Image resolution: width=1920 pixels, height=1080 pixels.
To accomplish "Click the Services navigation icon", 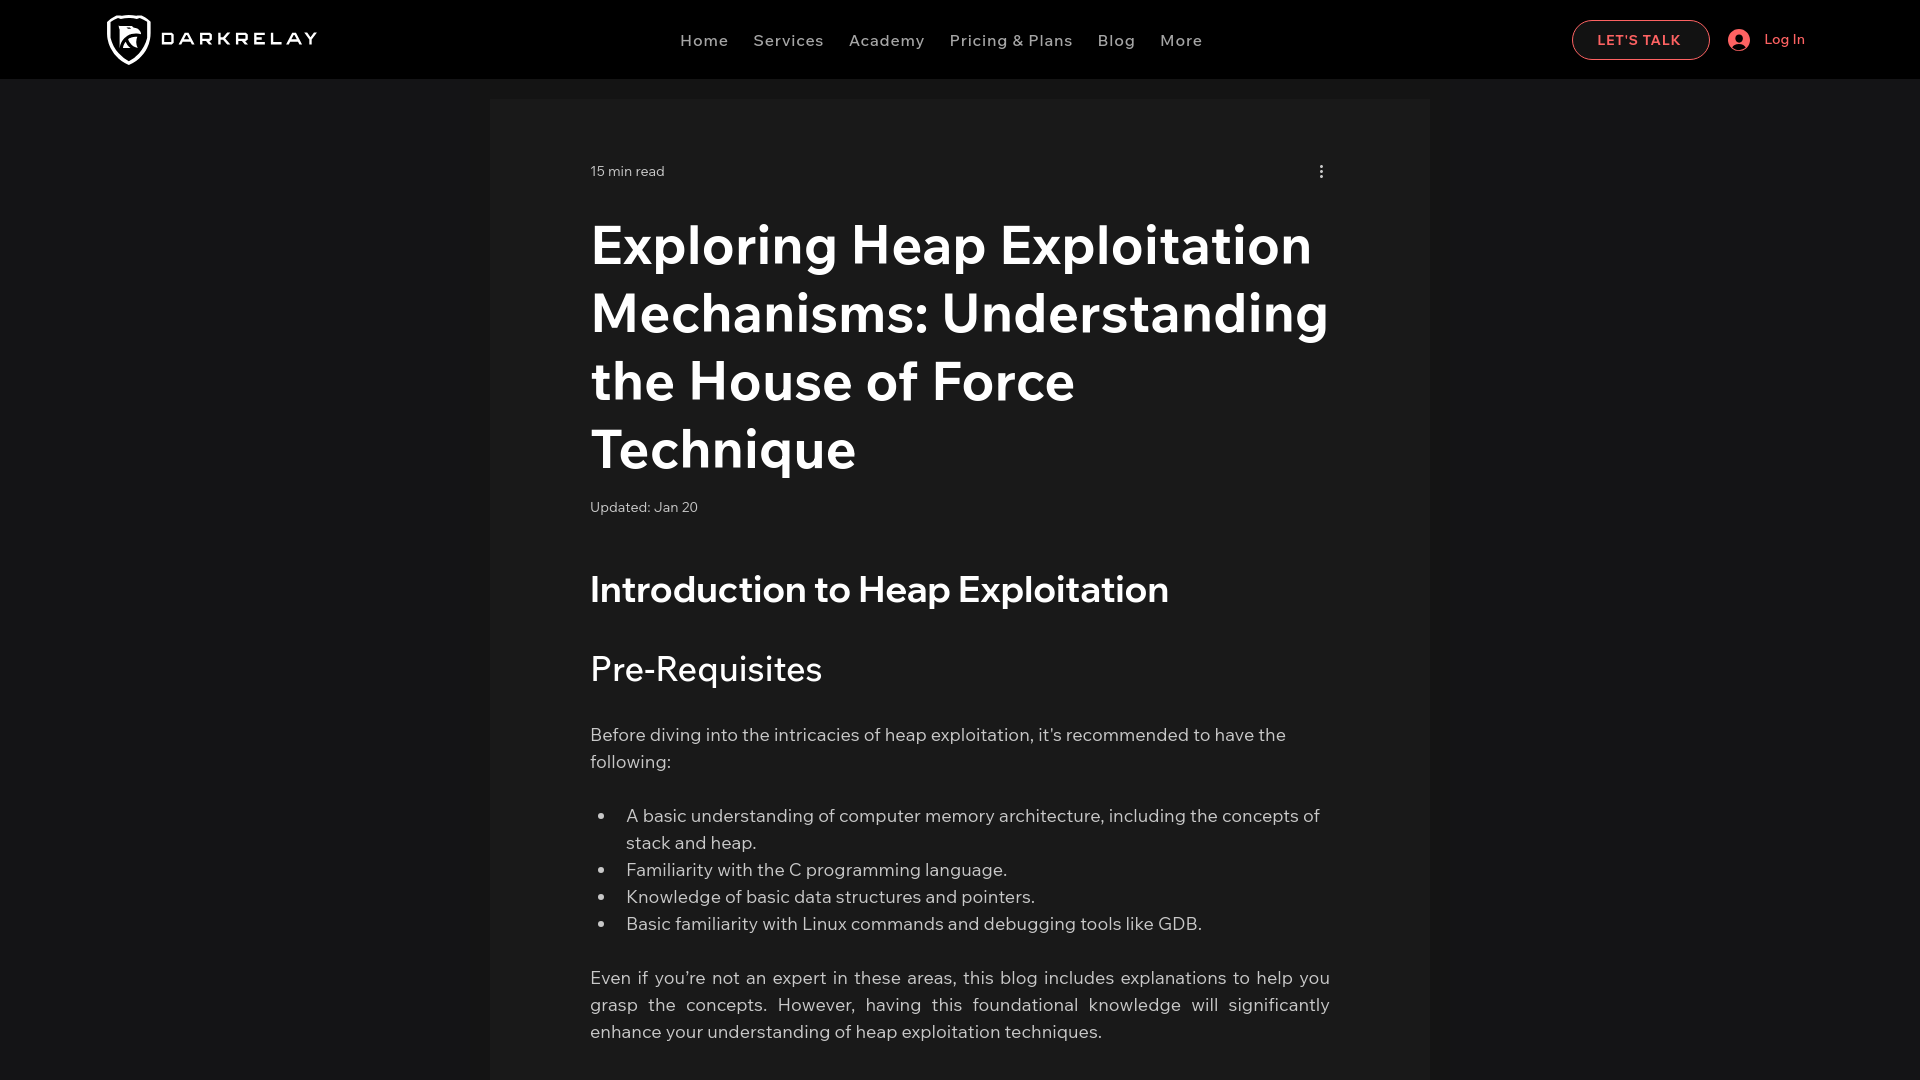I will click(787, 40).
